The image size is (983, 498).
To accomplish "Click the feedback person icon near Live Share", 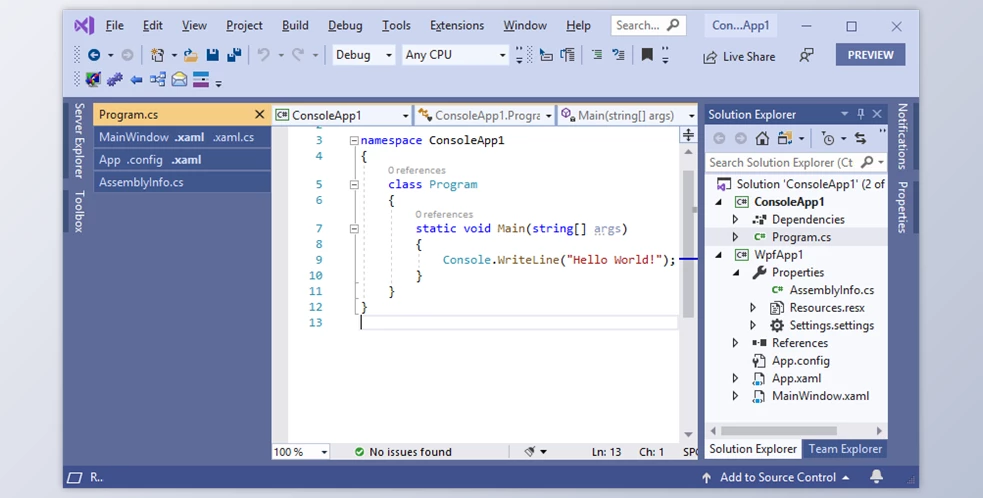I will coord(806,55).
